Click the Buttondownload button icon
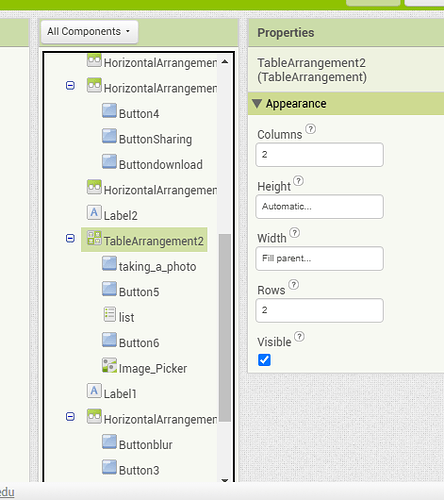The width and height of the screenshot is (444, 500). [109, 161]
